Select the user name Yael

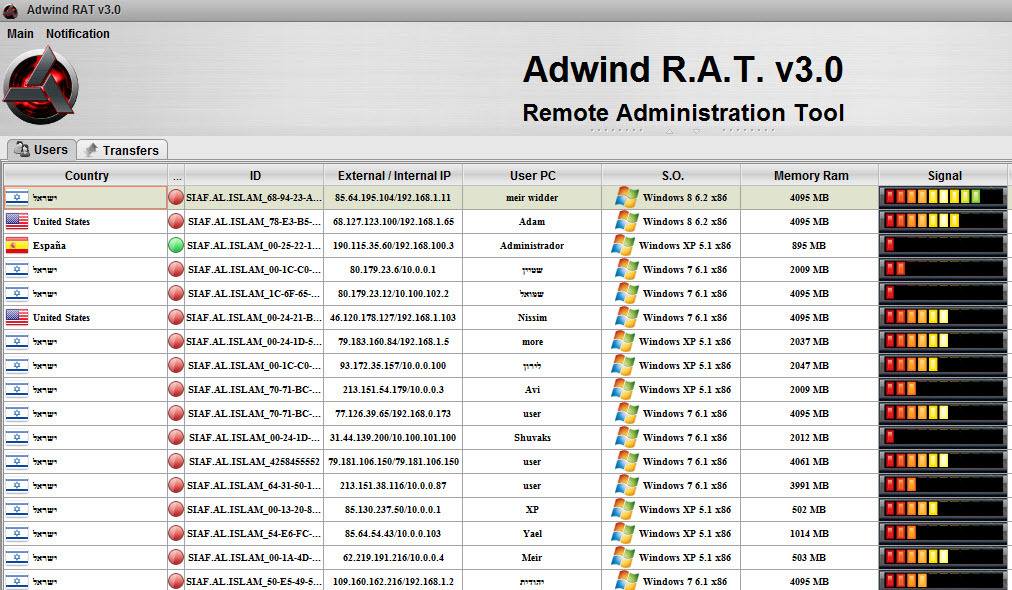tap(532, 533)
